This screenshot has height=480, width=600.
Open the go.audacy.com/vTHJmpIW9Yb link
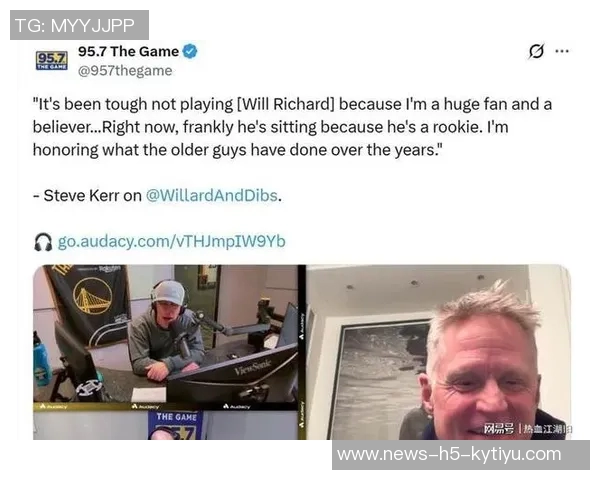point(171,242)
